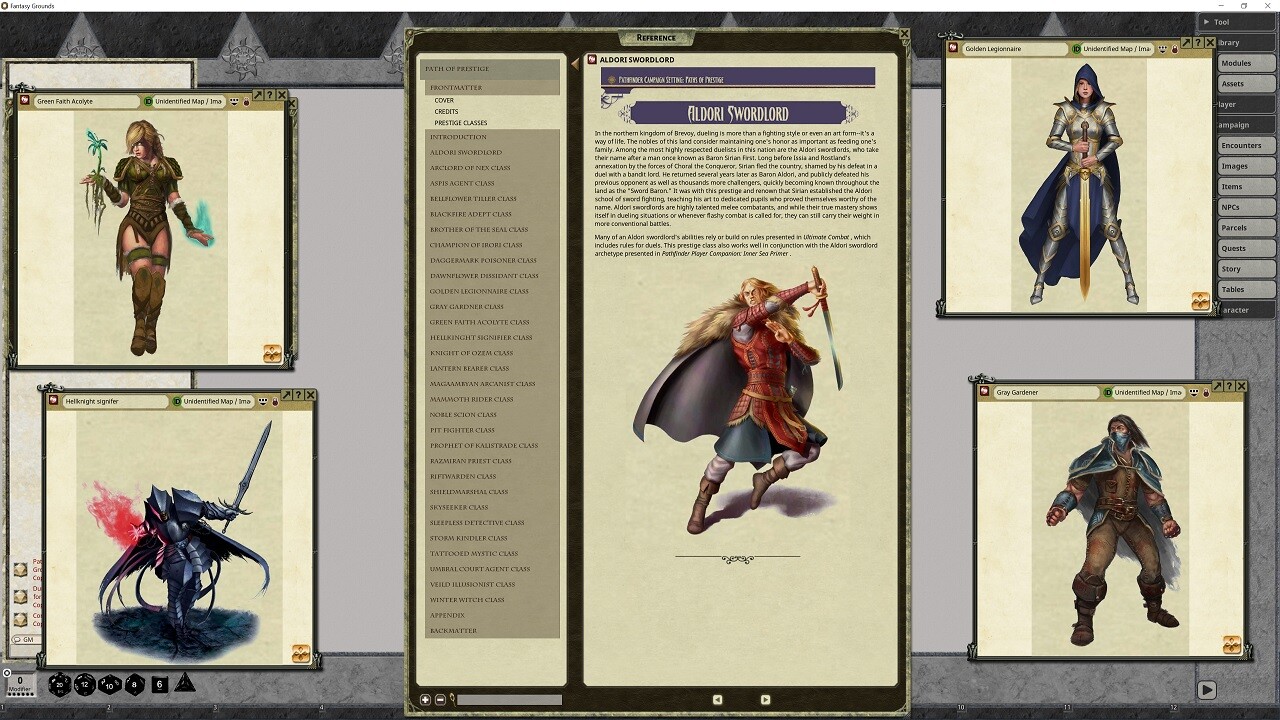Click the pop-out arrow icon on Hellknight signifer window
1280x720 pixels.
pos(287,395)
